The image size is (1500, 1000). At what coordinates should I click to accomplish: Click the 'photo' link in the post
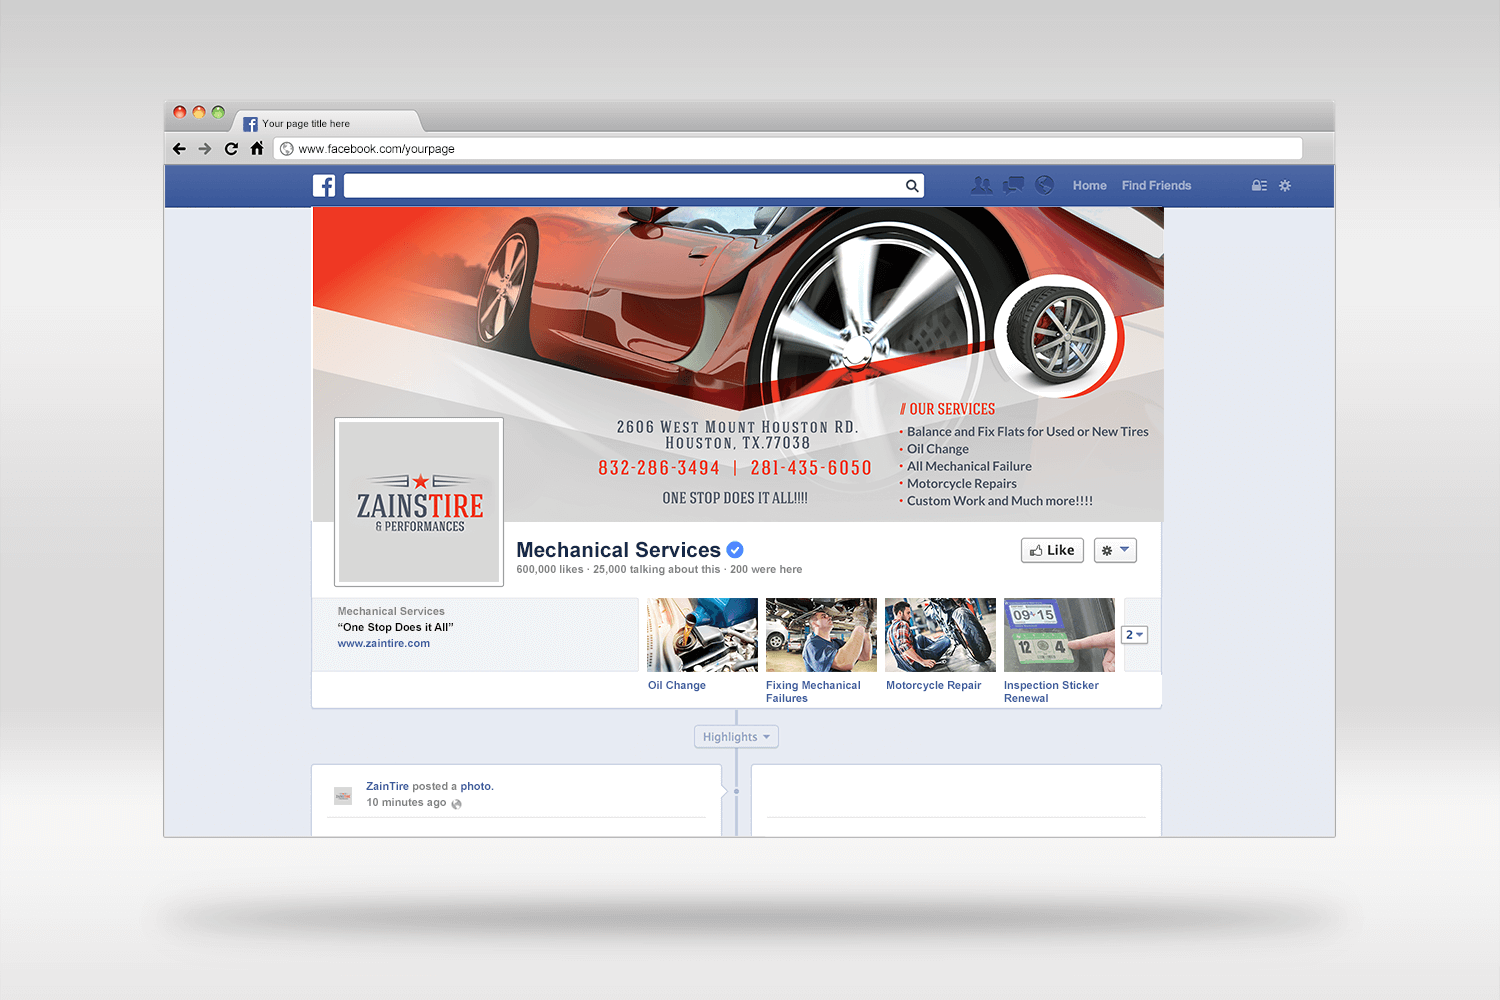pos(475,787)
